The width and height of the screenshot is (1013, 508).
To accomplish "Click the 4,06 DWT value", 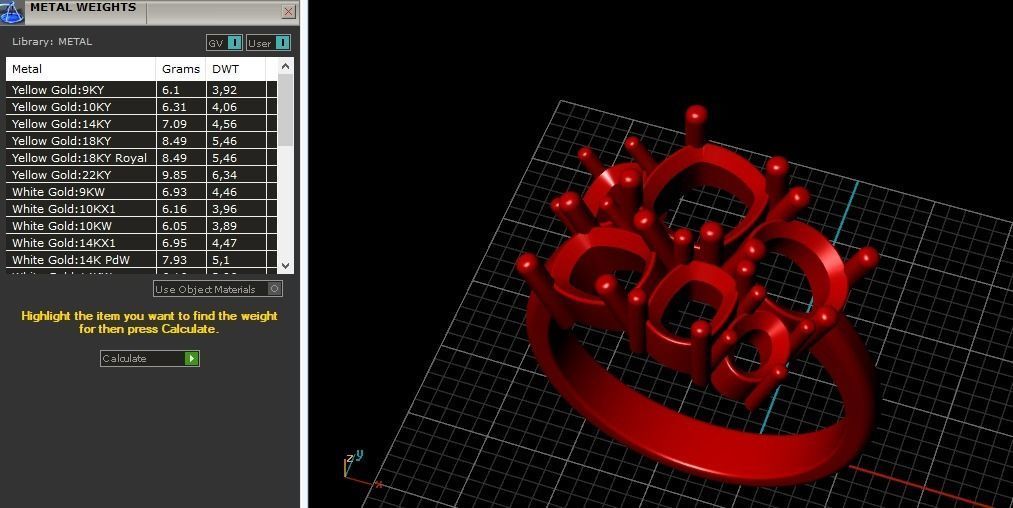I will (x=224, y=107).
